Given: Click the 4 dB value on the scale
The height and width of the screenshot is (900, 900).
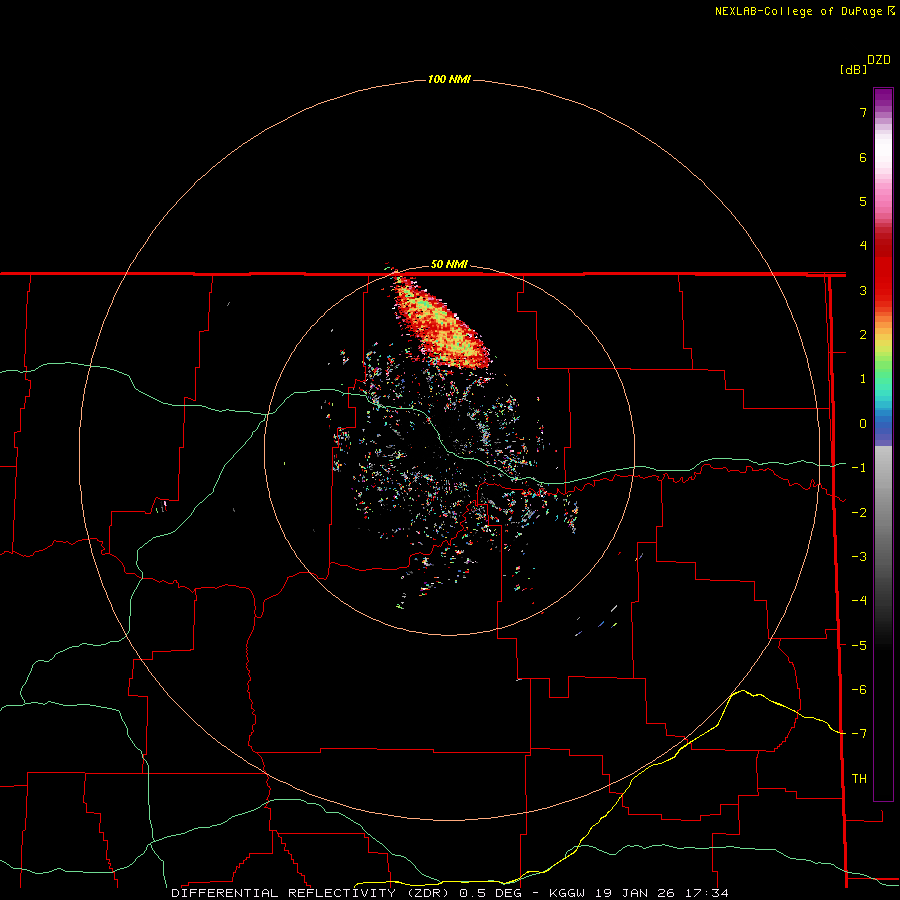Looking at the screenshot, I should point(863,246).
